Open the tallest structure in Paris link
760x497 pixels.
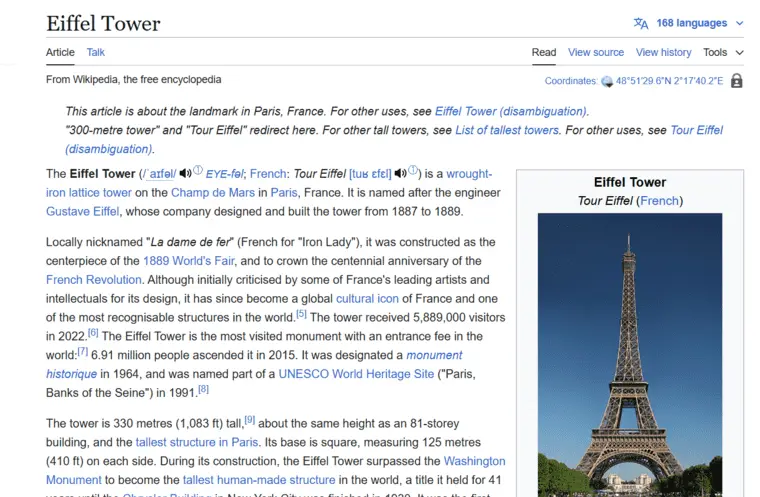pos(196,443)
